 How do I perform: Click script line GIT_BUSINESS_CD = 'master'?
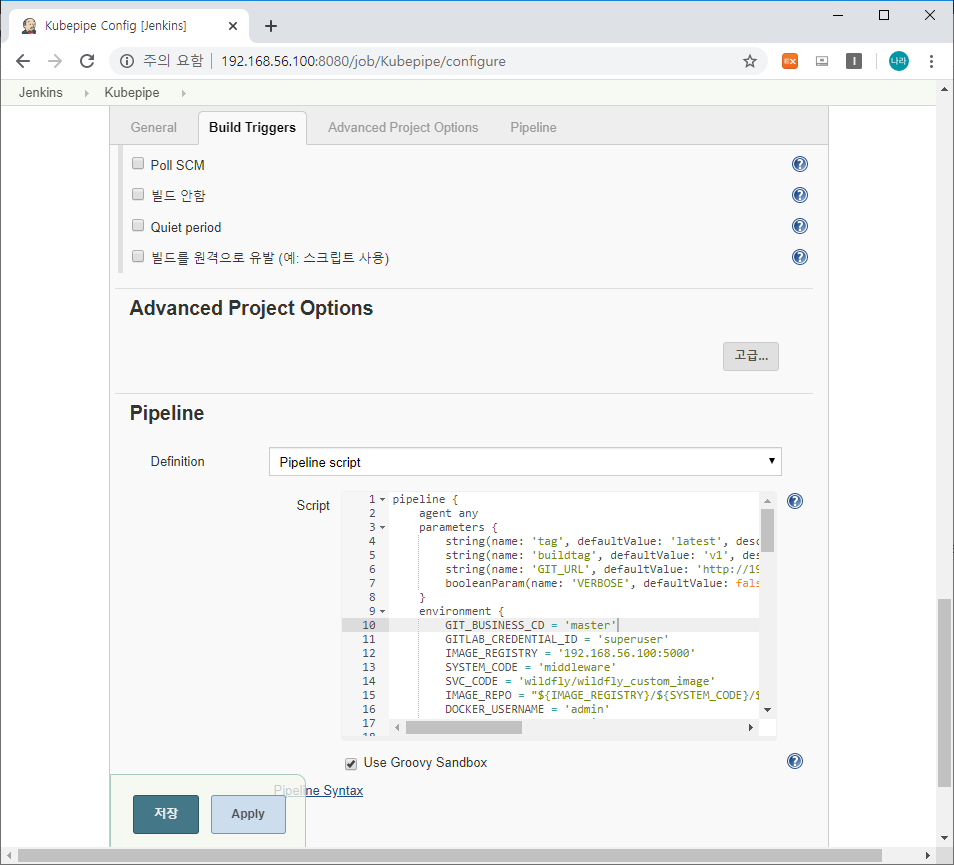(531, 625)
